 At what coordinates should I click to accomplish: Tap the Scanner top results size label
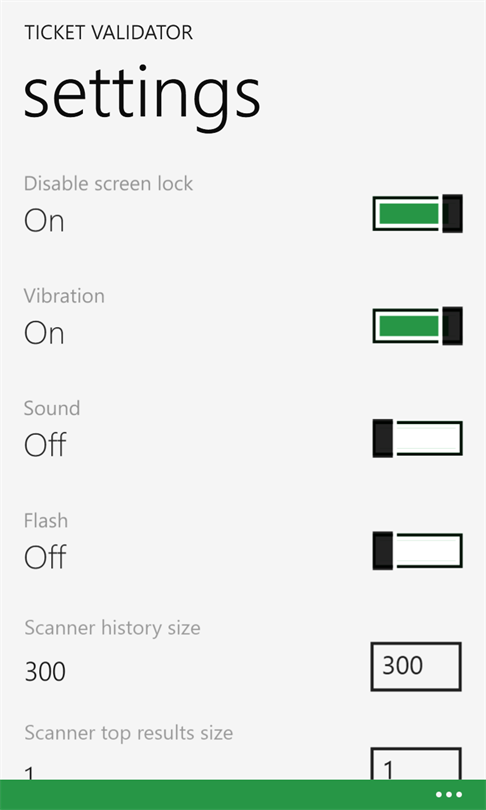(129, 733)
